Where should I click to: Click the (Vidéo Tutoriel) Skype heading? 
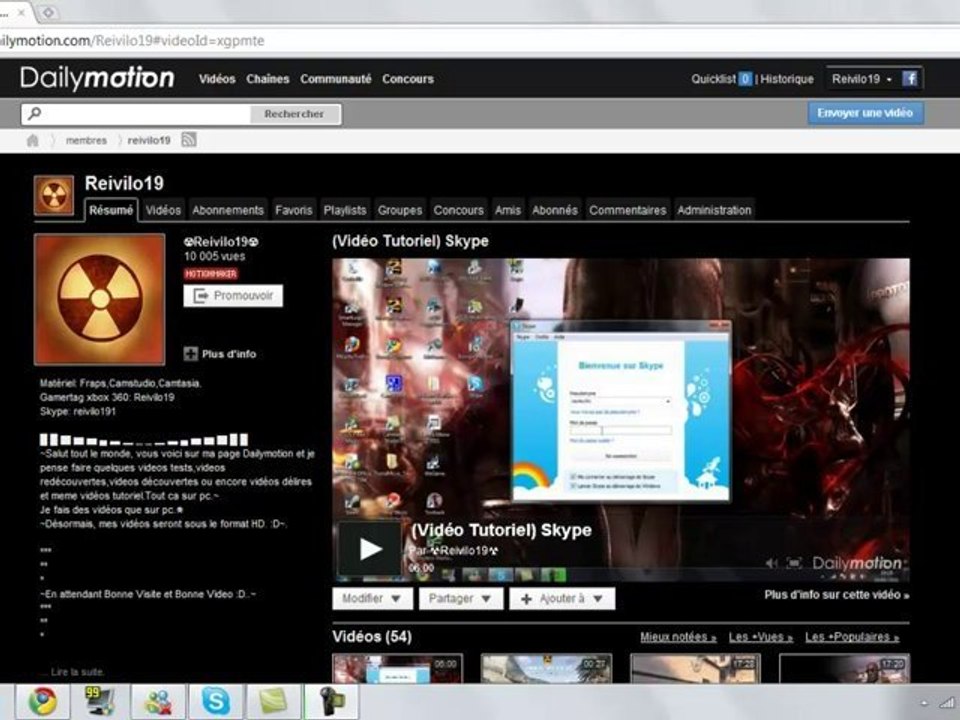[410, 241]
